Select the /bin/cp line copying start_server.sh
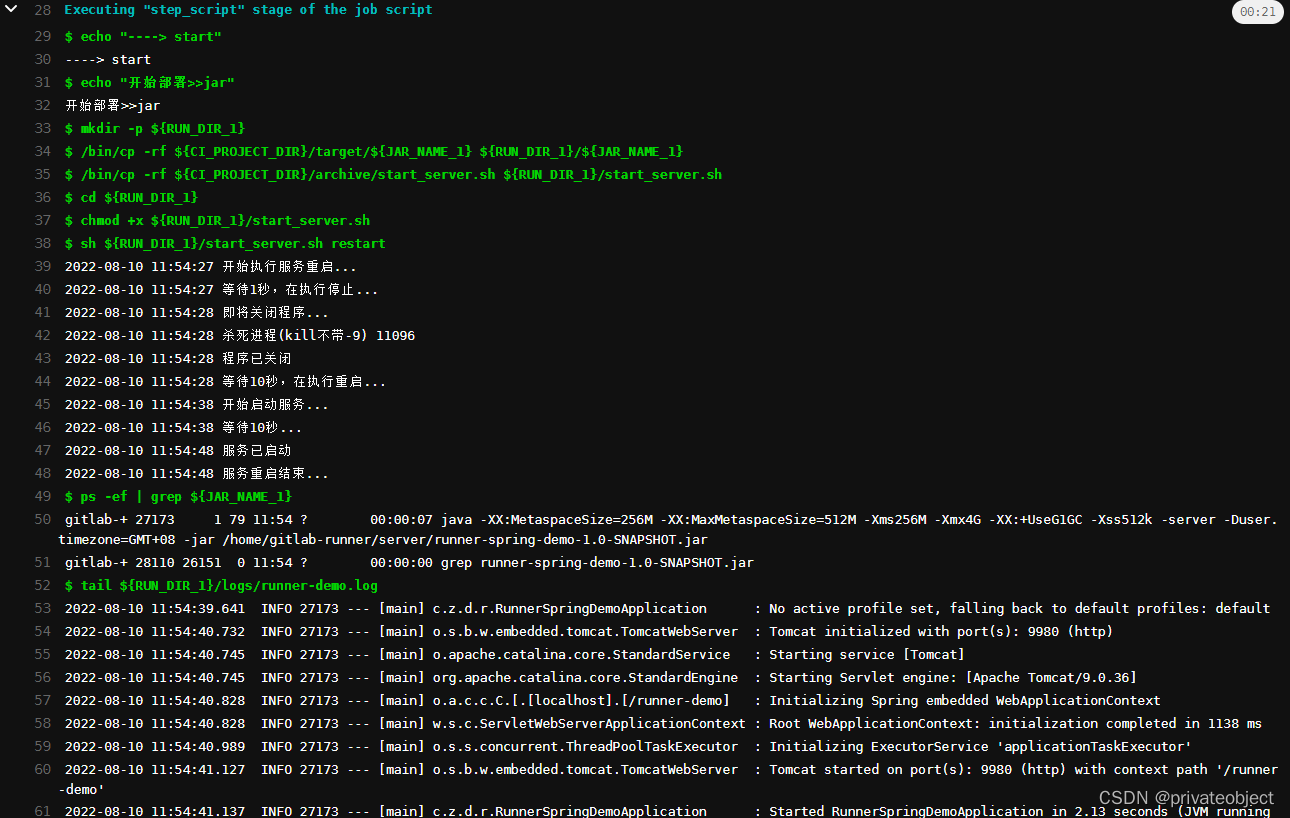Image resolution: width=1290 pixels, height=818 pixels. pyautogui.click(x=393, y=174)
